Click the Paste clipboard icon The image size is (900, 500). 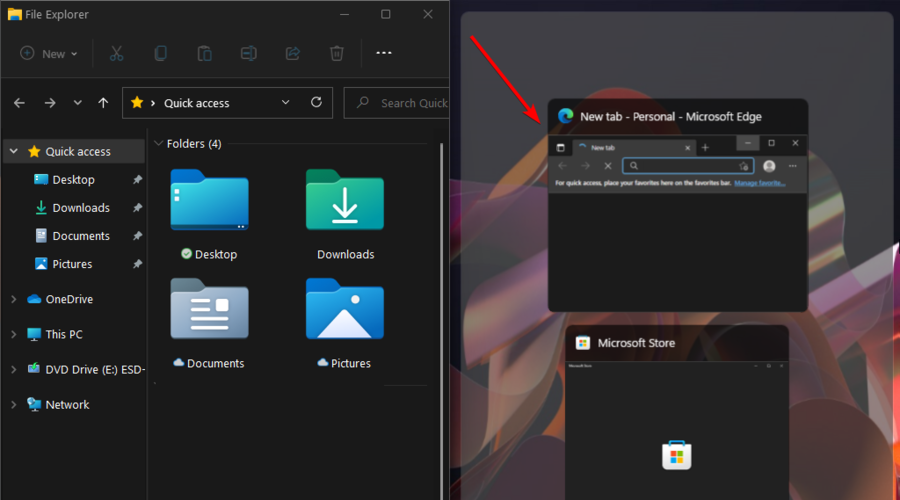204,53
